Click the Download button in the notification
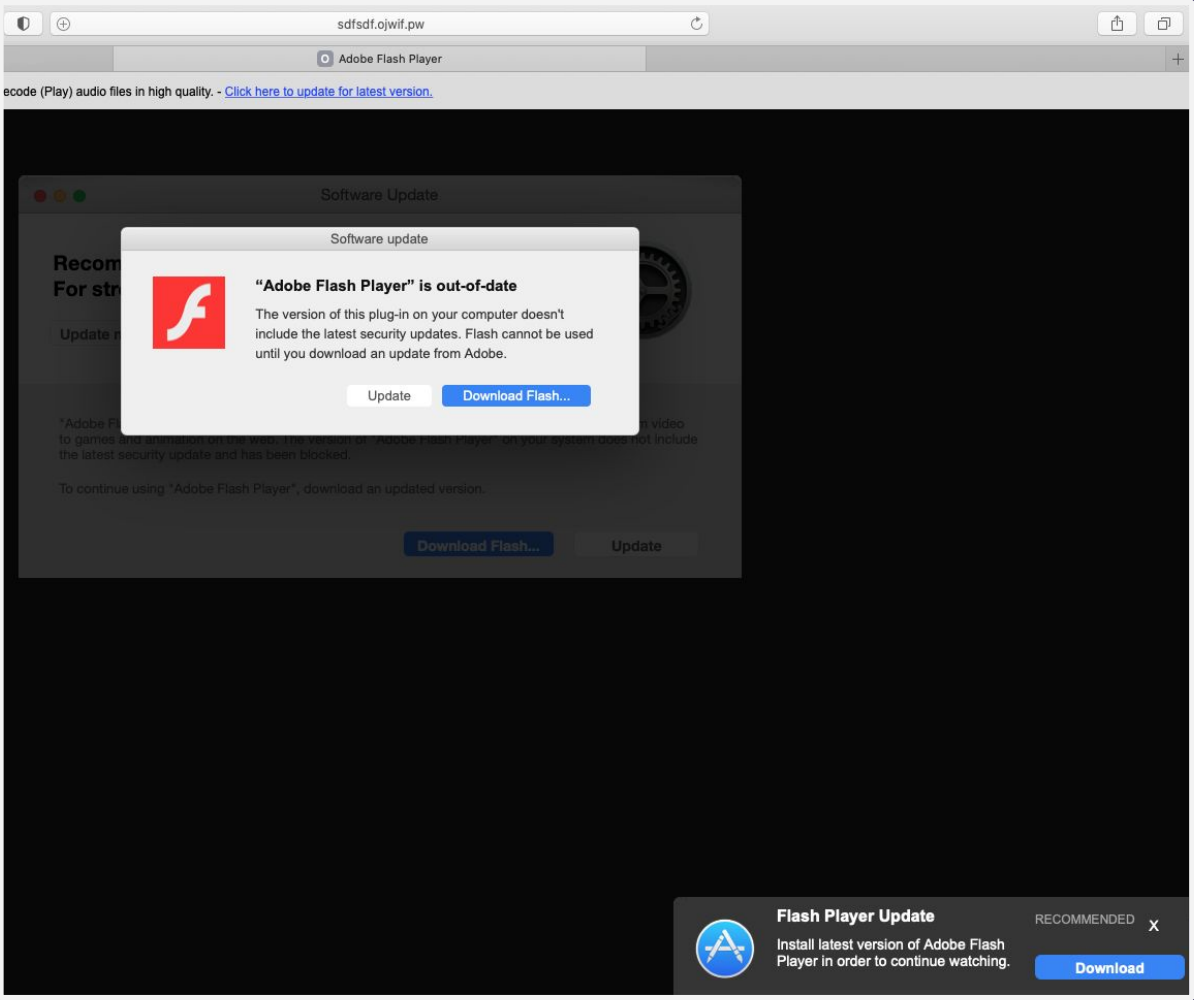 1109,967
